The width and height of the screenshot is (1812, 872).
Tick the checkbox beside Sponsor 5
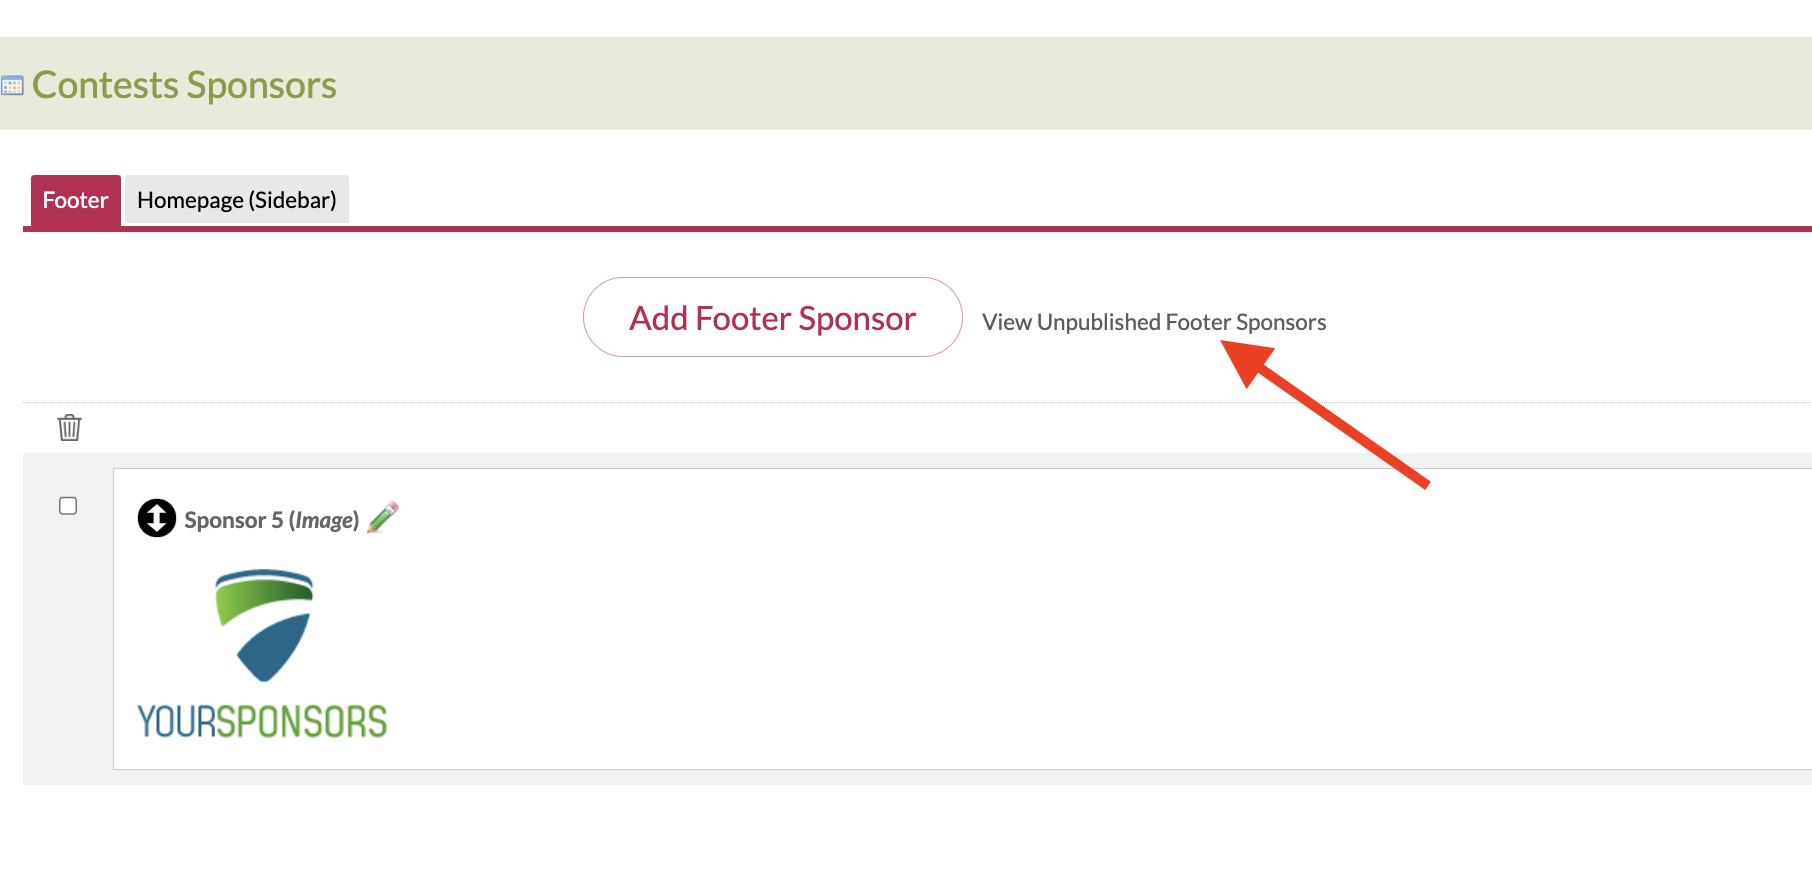click(68, 506)
